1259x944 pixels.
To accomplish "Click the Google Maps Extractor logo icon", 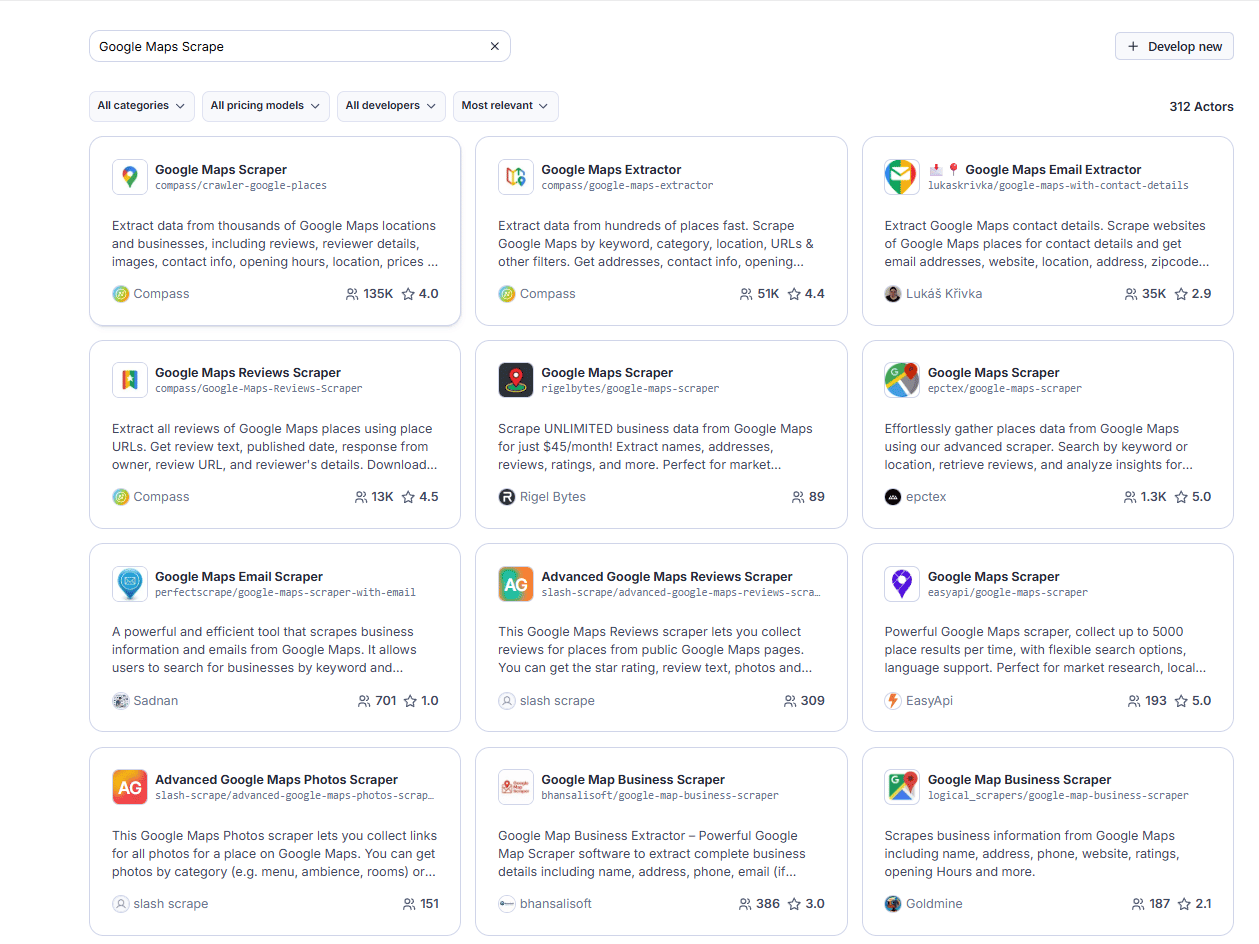I will (x=516, y=177).
